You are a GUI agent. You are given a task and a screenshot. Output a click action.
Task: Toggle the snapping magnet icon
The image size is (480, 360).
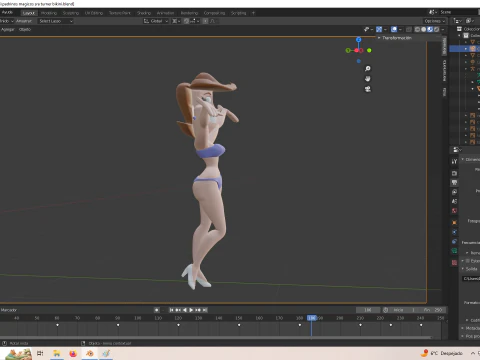[x=186, y=21]
